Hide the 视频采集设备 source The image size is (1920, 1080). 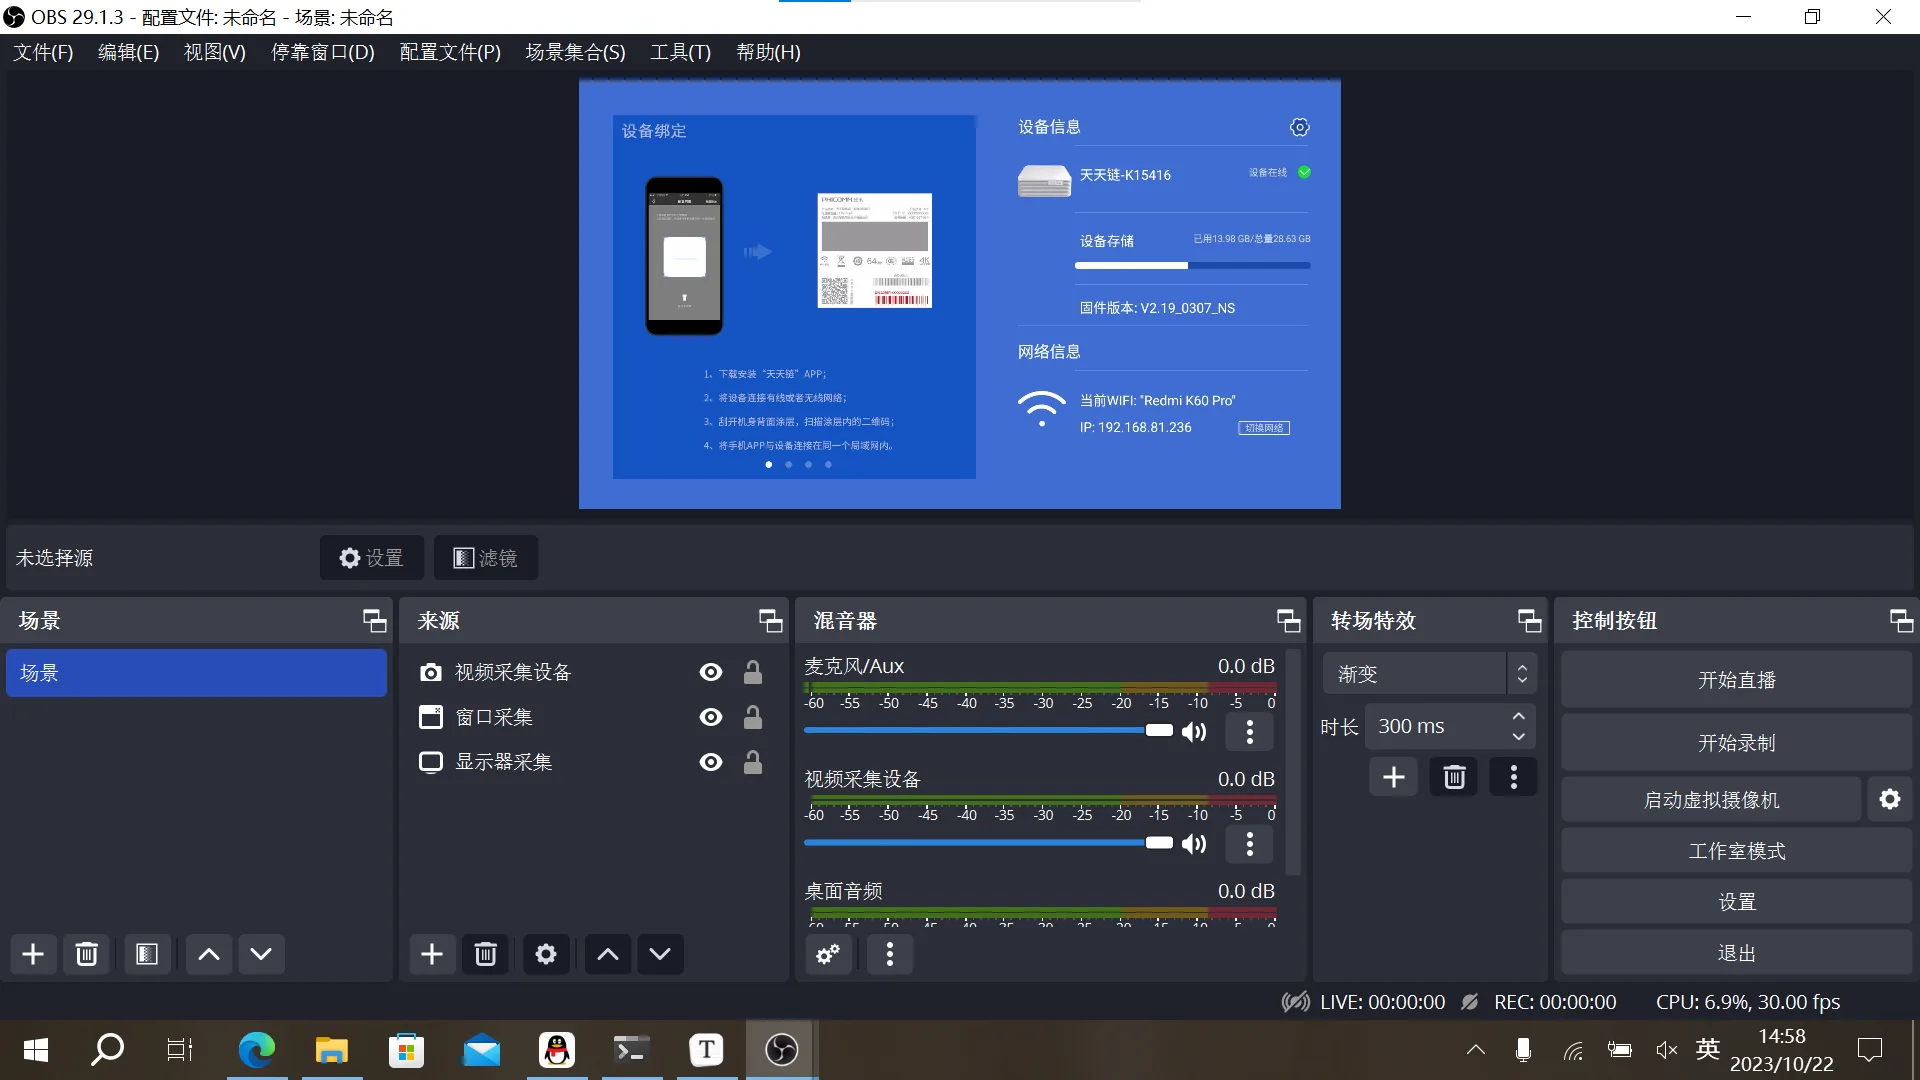(x=711, y=672)
